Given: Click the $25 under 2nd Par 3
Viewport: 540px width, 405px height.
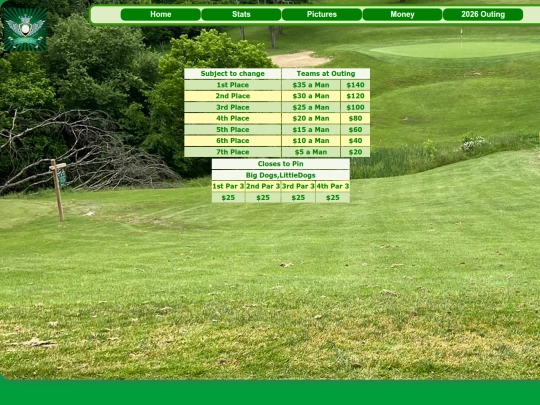Looking at the screenshot, I should point(263,198).
